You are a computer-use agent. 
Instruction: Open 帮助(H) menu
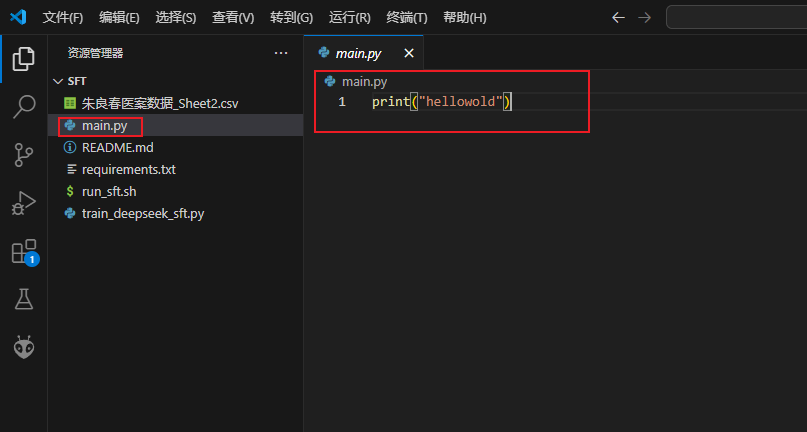[x=465, y=18]
